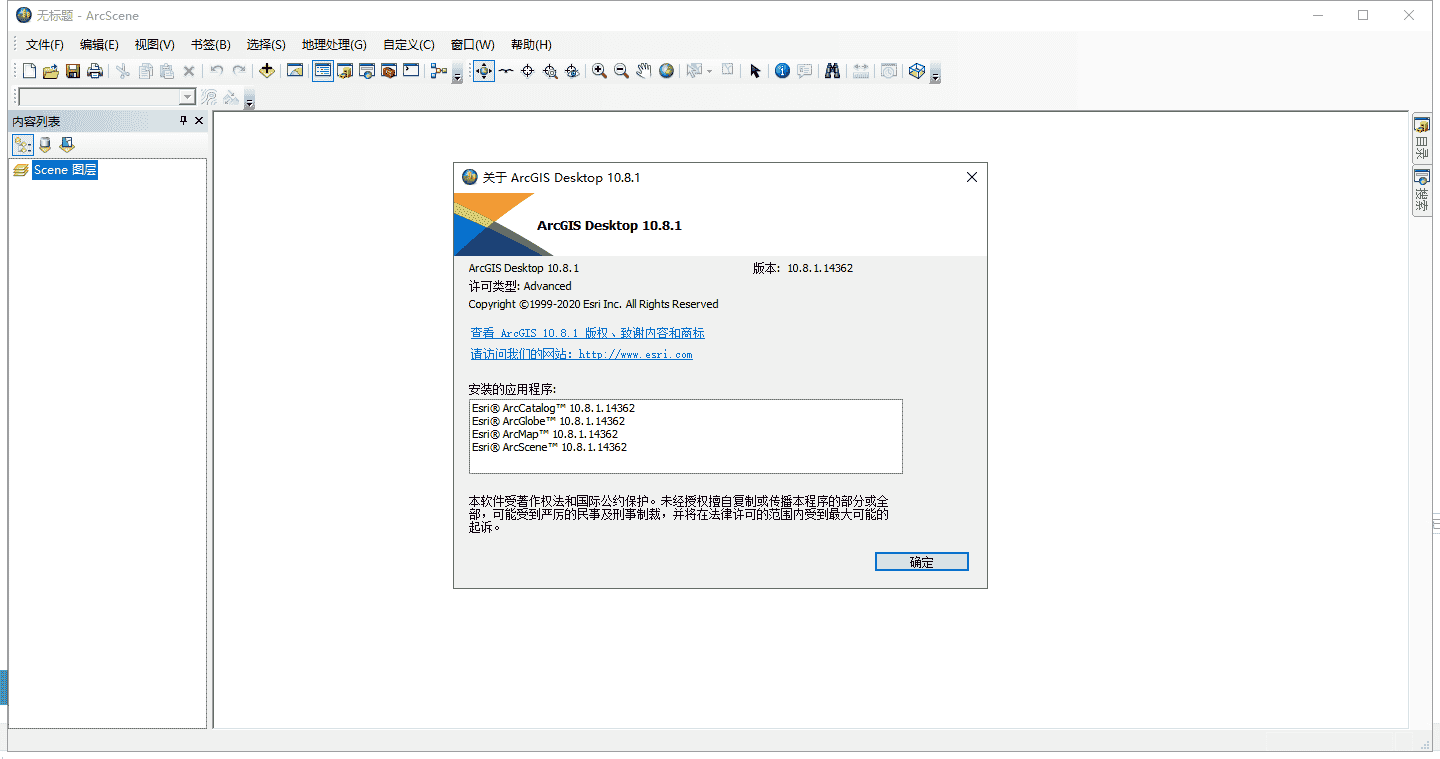This screenshot has height=759, width=1440.
Task: Open the http://www.esri.com website link
Action: pyautogui.click(x=635, y=354)
